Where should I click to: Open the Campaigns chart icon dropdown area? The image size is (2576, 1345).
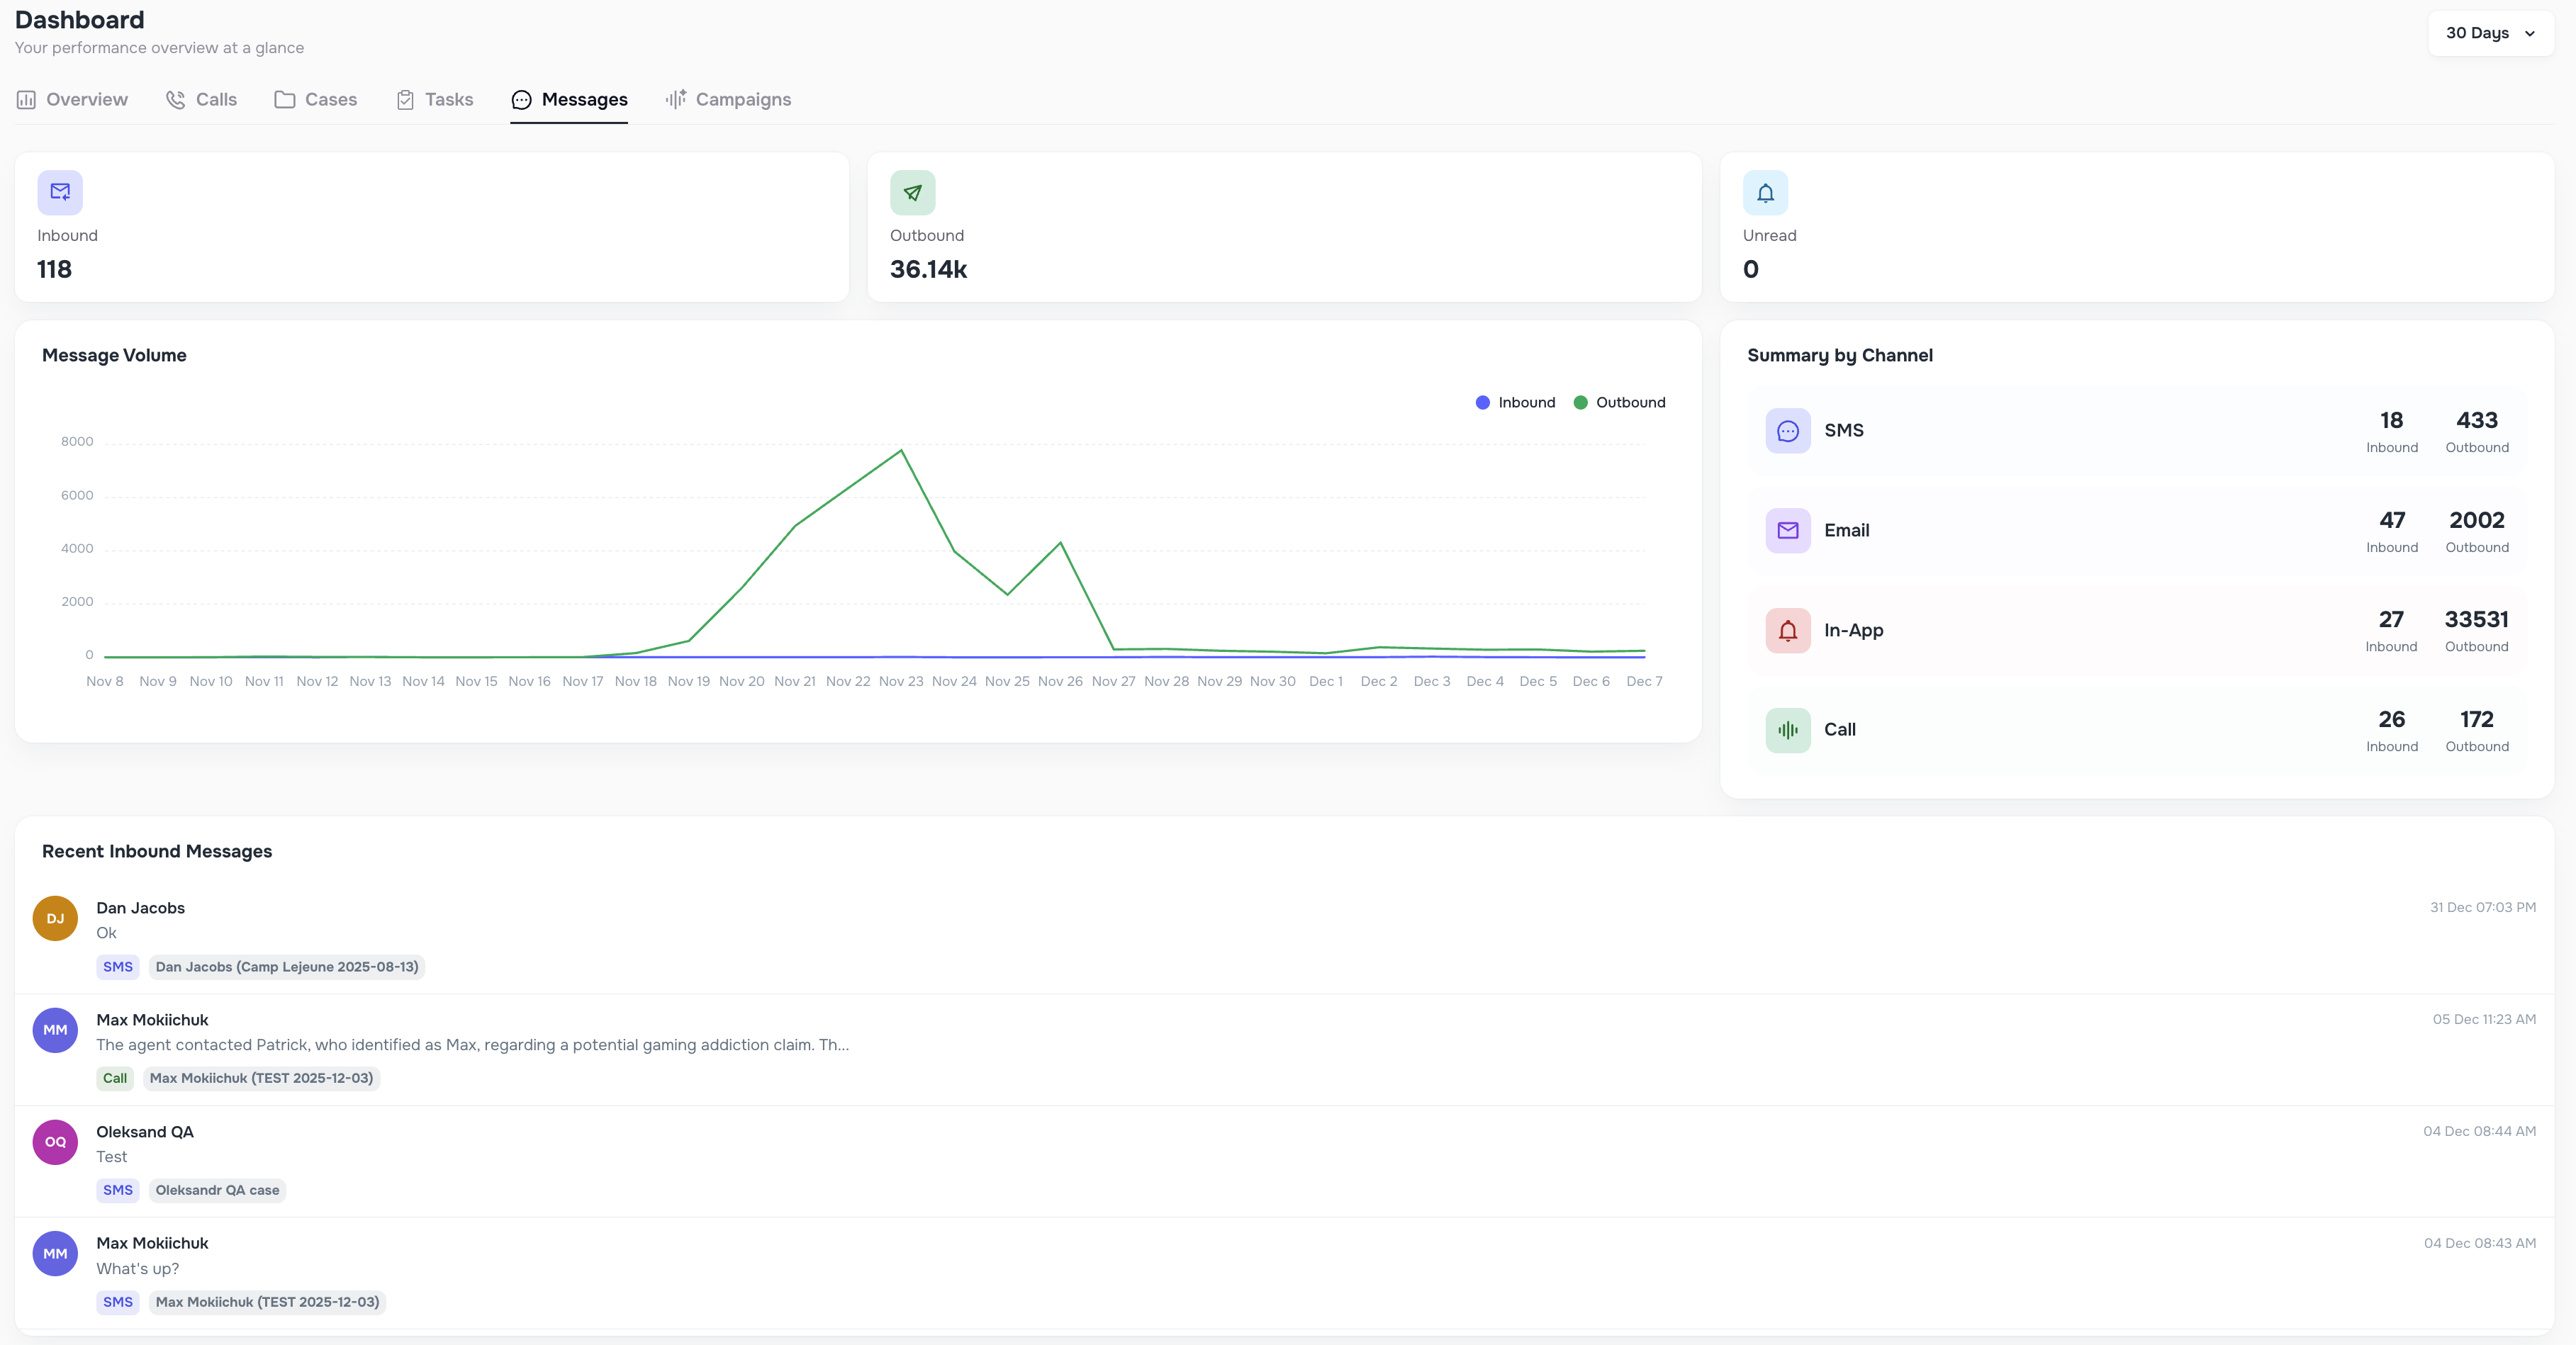(676, 99)
